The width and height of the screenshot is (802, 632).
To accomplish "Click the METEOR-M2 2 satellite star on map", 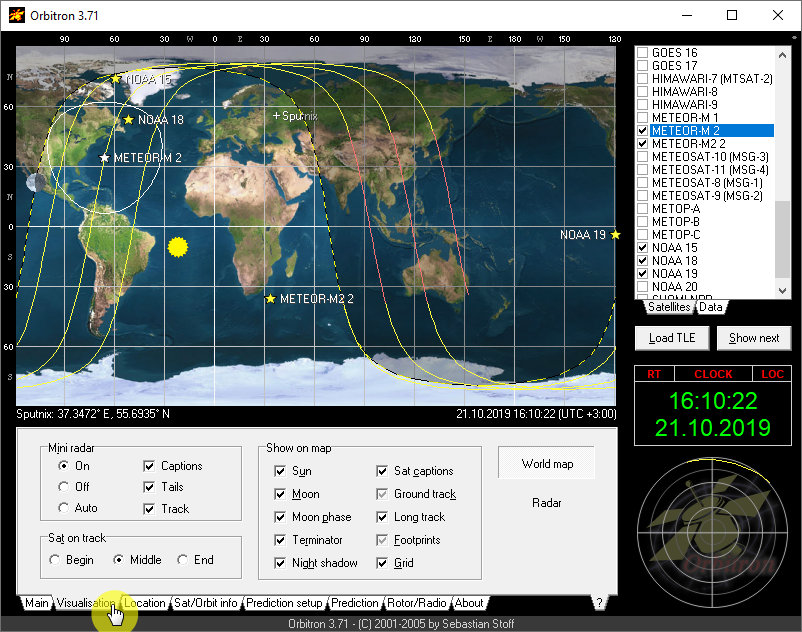I will tap(270, 298).
